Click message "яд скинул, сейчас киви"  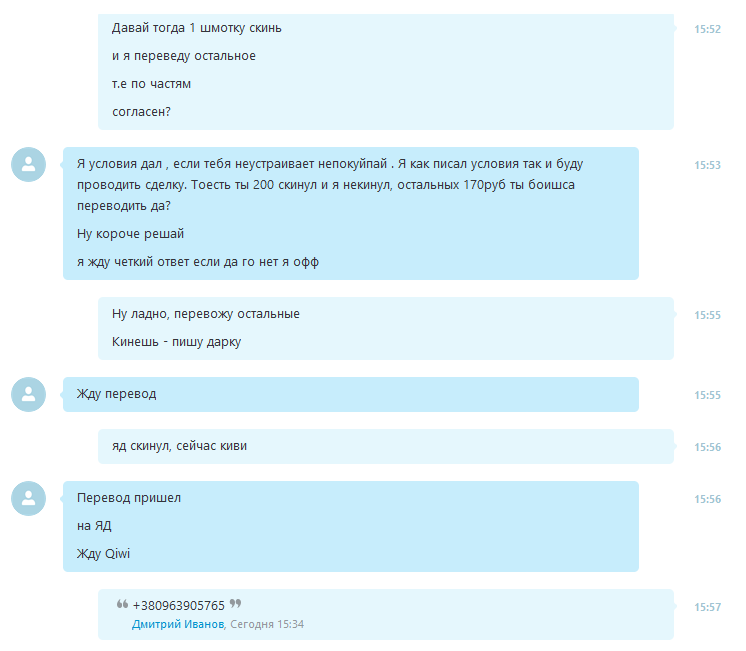click(179, 446)
